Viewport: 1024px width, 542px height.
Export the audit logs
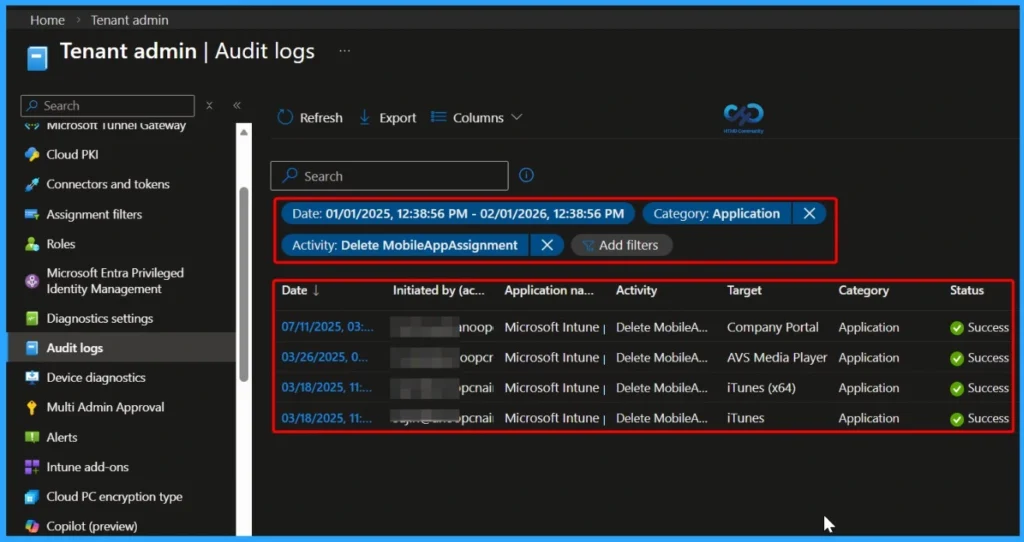tap(387, 118)
